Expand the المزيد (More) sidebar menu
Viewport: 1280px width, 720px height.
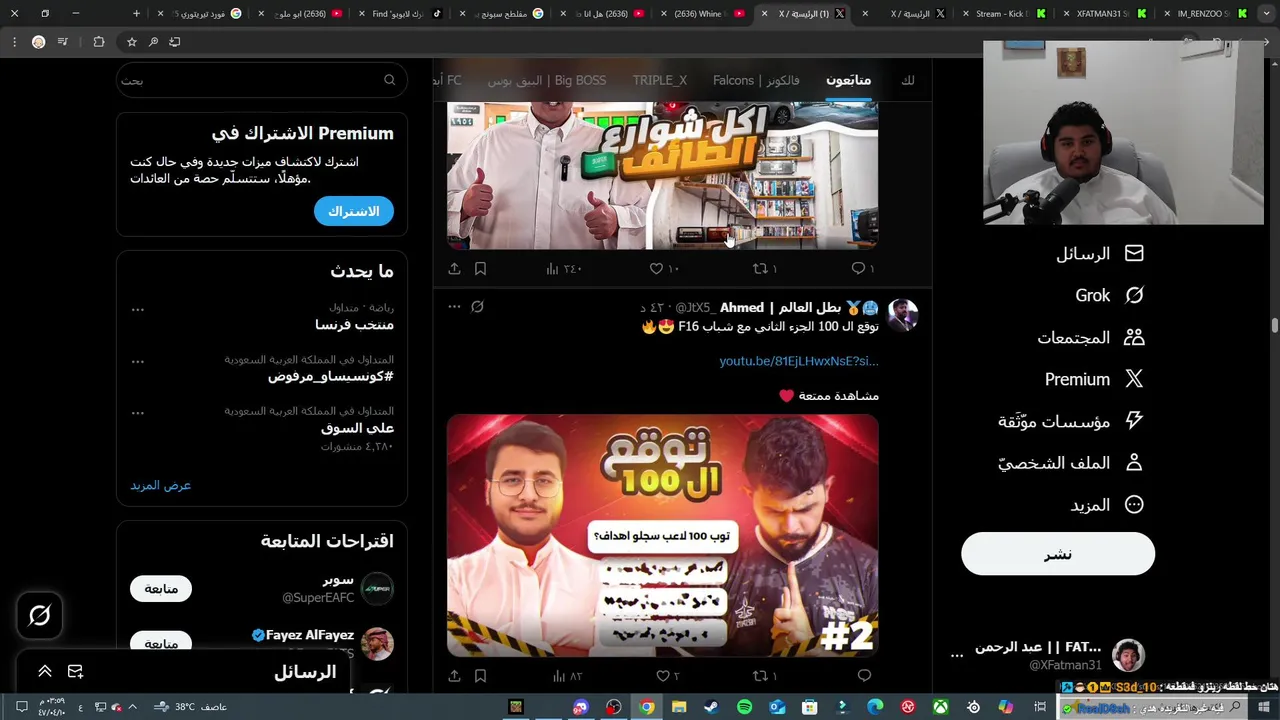pyautogui.click(x=1107, y=506)
